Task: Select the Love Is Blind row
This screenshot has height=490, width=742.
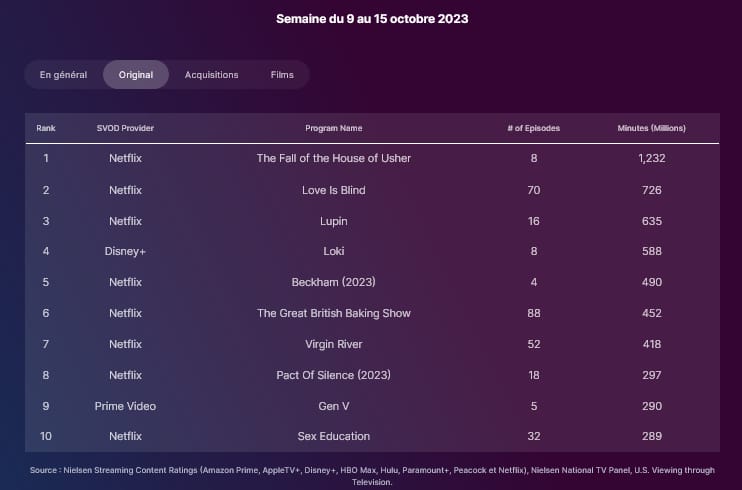Action: point(372,190)
